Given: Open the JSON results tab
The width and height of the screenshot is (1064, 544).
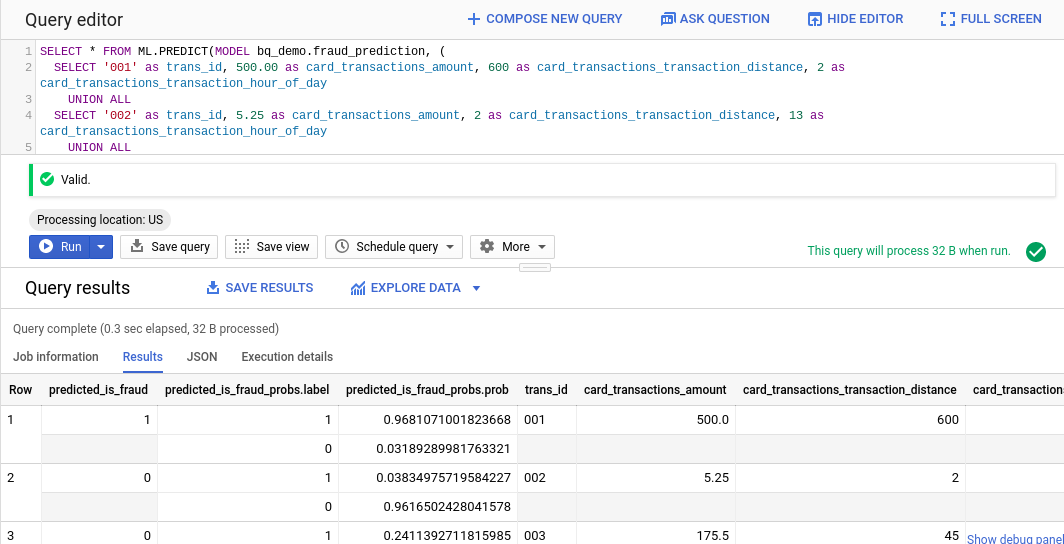Looking at the screenshot, I should click(202, 357).
